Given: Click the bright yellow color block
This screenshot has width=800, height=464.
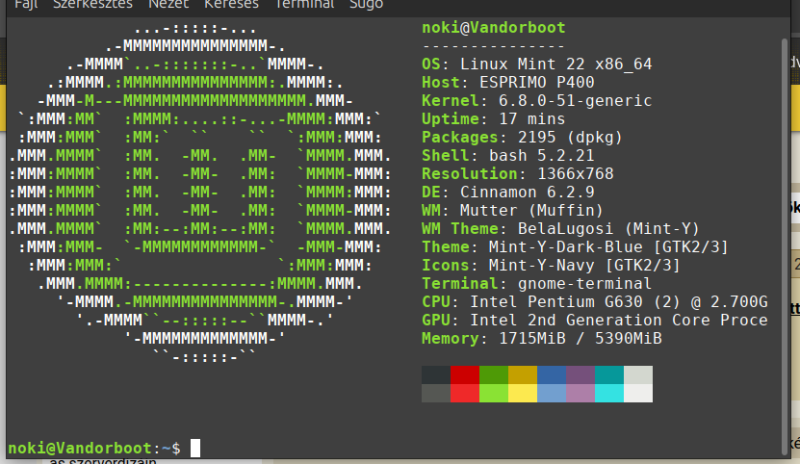Looking at the screenshot, I should pyautogui.click(x=522, y=393).
